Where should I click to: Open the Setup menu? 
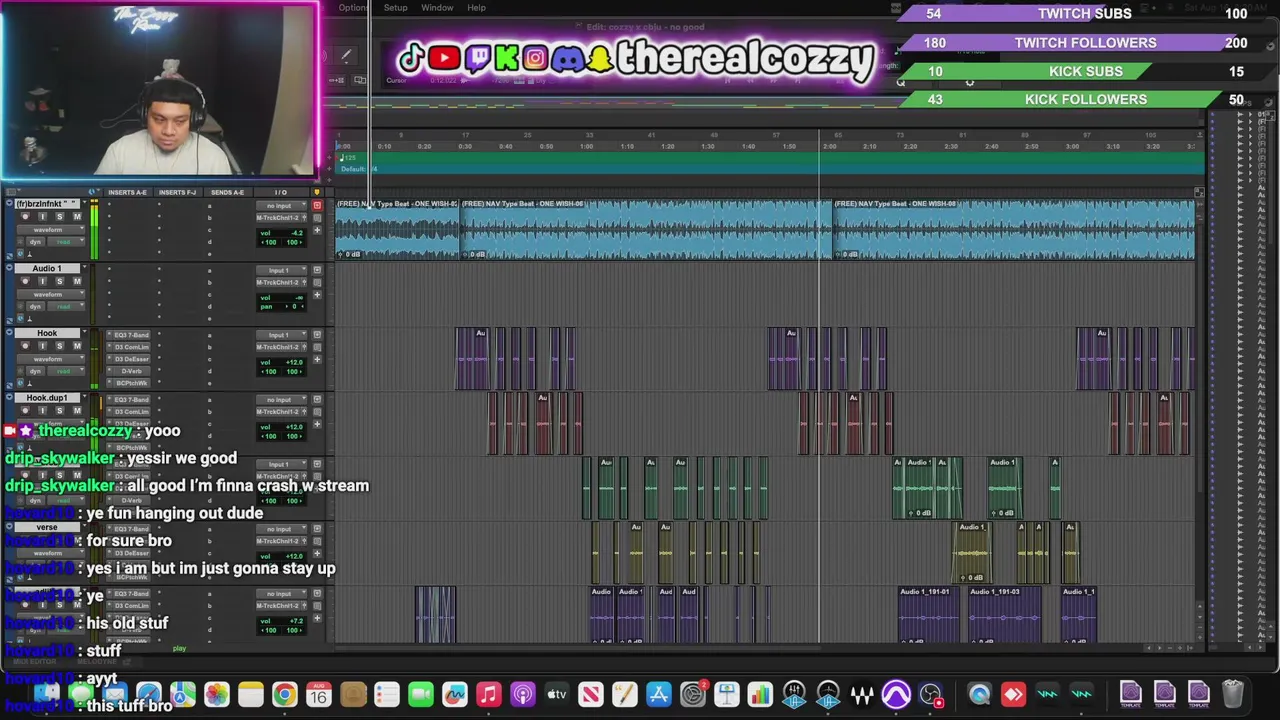(x=395, y=8)
